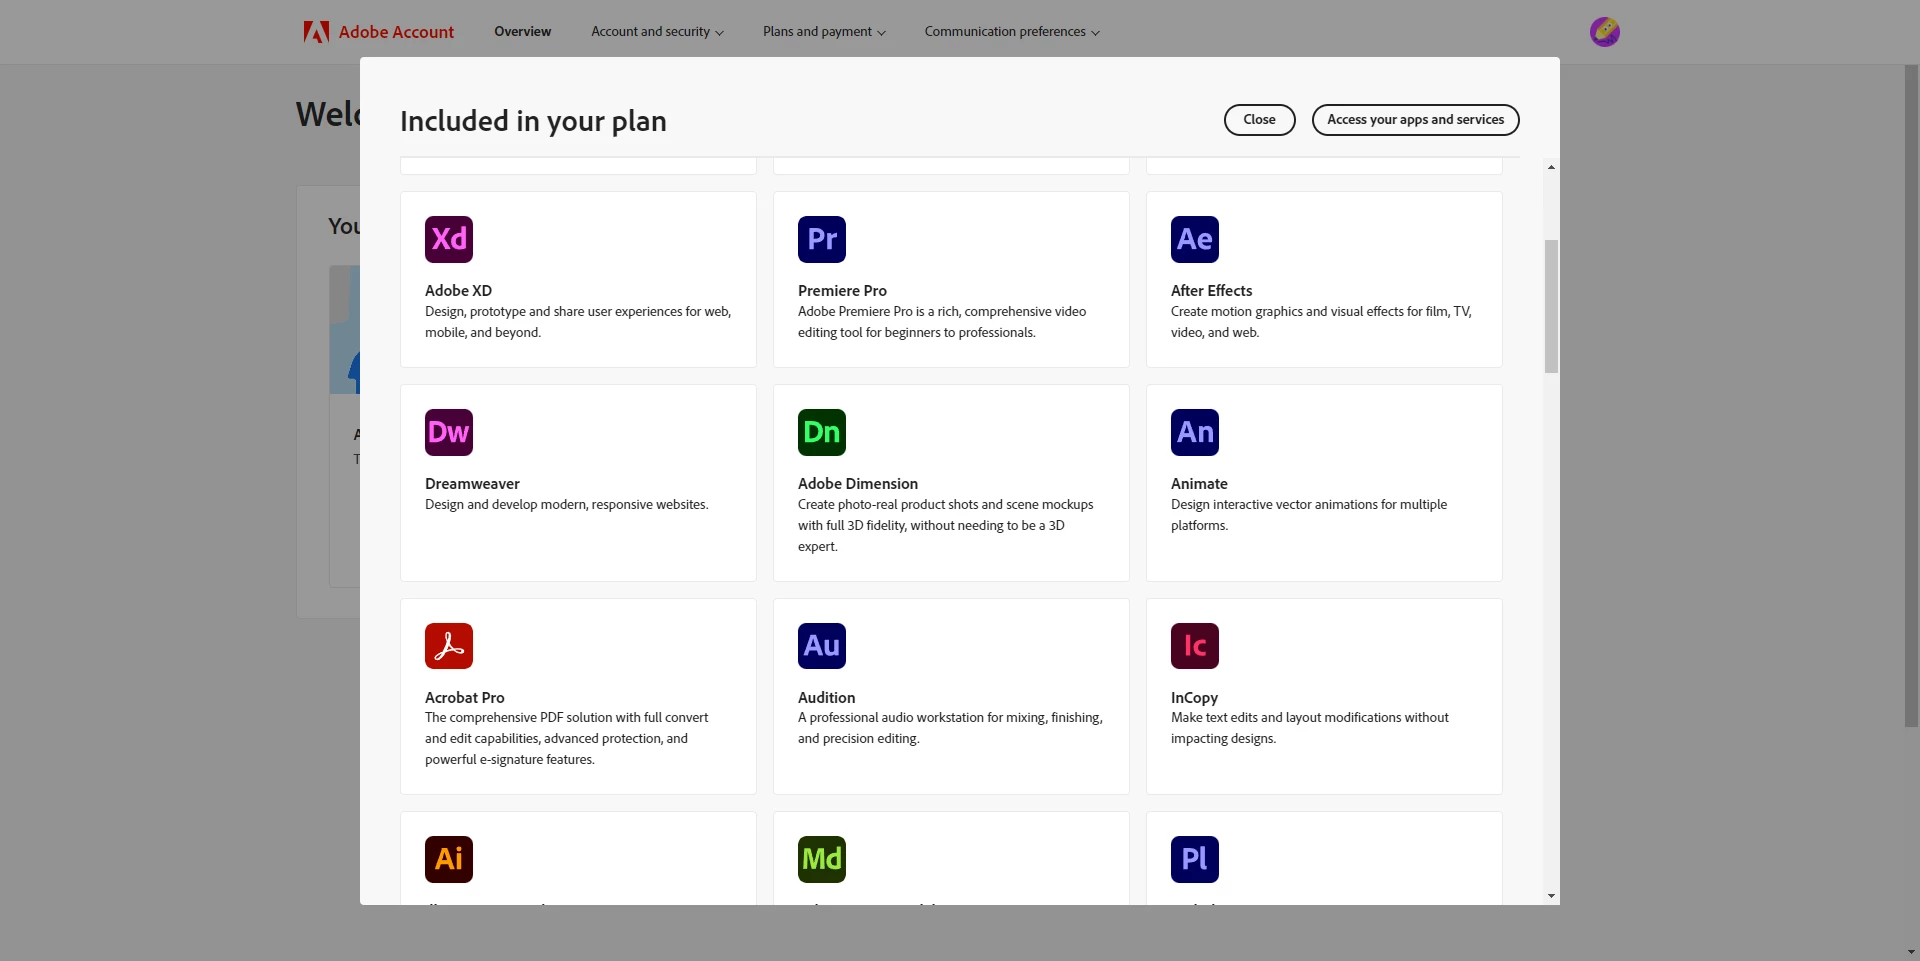Click the dialog scroll-down arrow
Image resolution: width=1920 pixels, height=961 pixels.
pos(1551,896)
